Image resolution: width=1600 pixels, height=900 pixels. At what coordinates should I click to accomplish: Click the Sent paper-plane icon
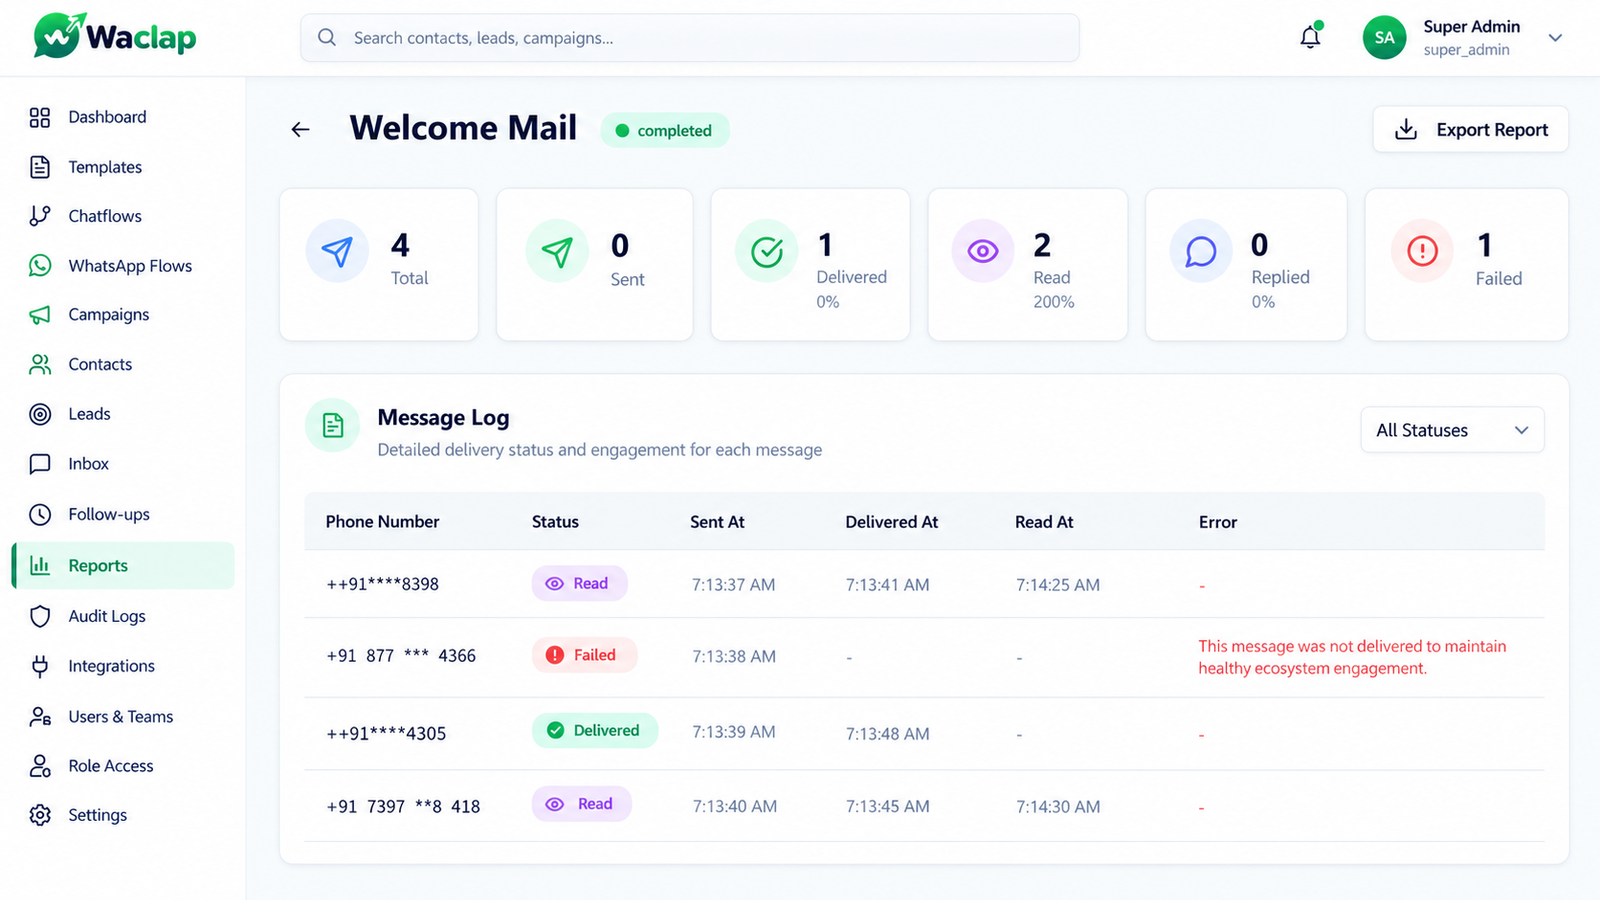[x=557, y=251]
